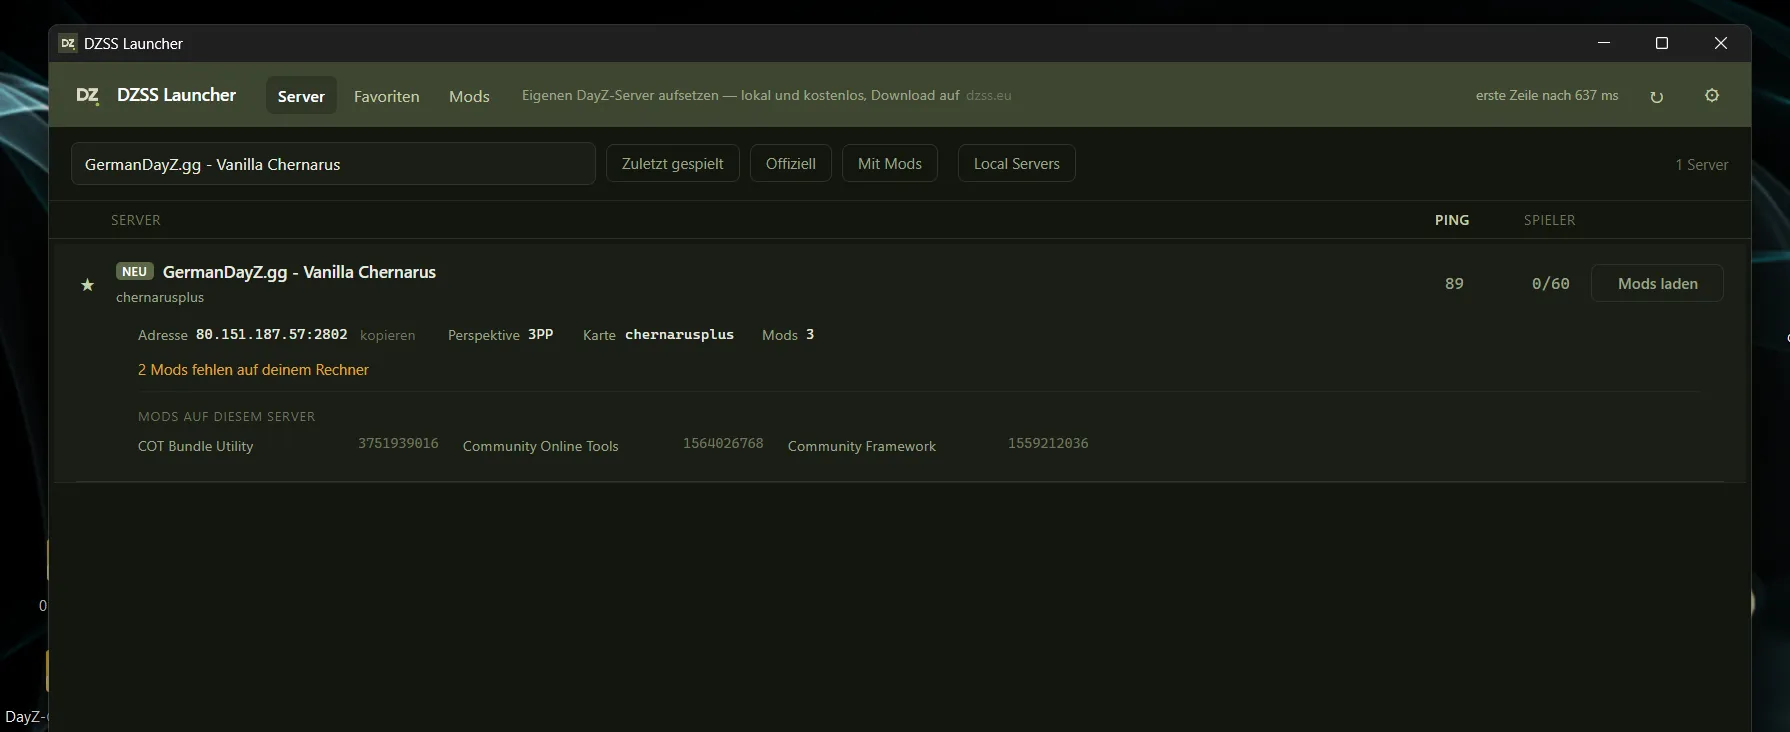Click the DZSS Launcher header title
This screenshot has height=732, width=1790.
177,95
